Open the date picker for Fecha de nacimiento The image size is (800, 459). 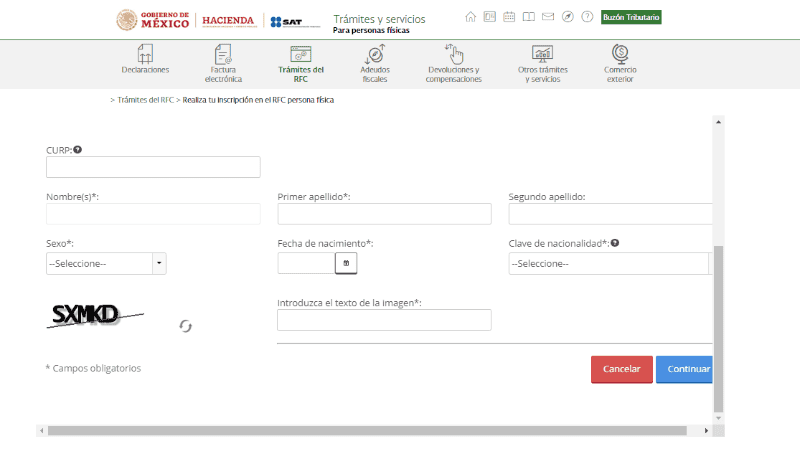coord(346,263)
